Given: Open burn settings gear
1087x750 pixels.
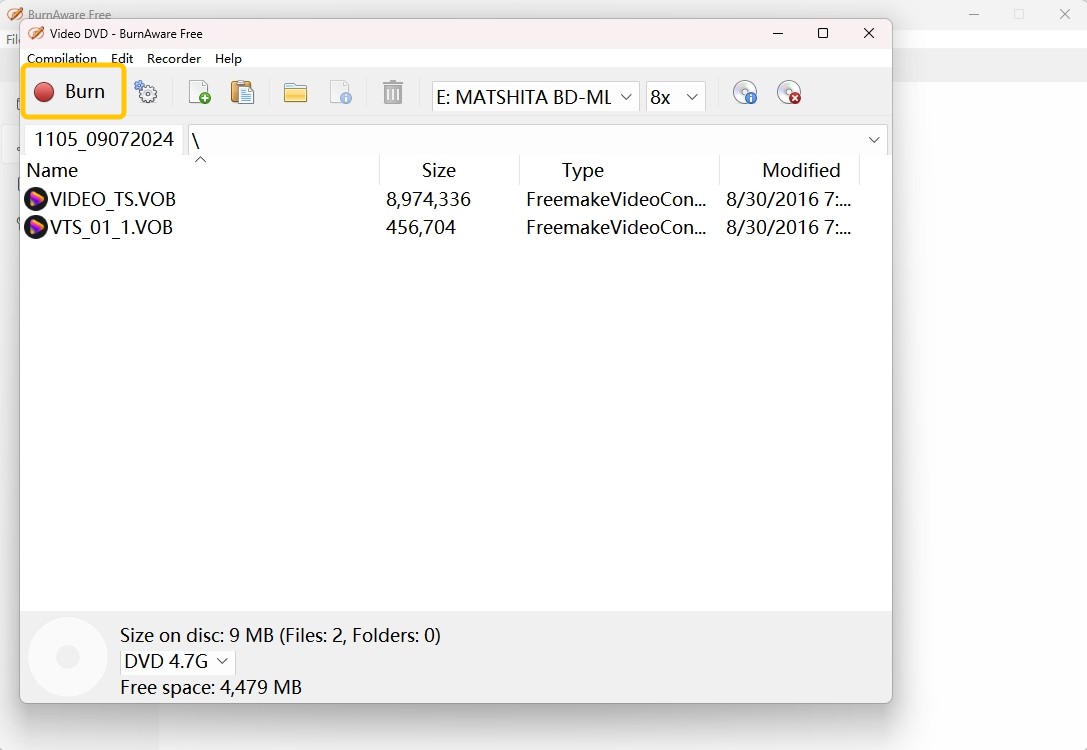Looking at the screenshot, I should click(147, 92).
